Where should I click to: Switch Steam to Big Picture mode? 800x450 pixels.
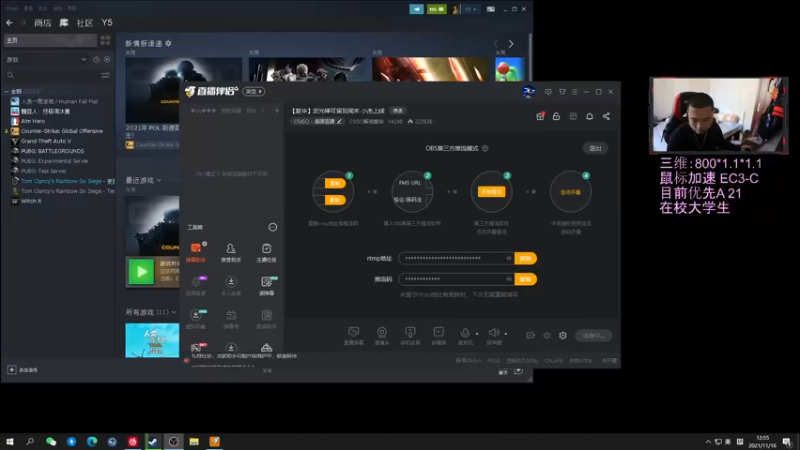click(x=490, y=9)
